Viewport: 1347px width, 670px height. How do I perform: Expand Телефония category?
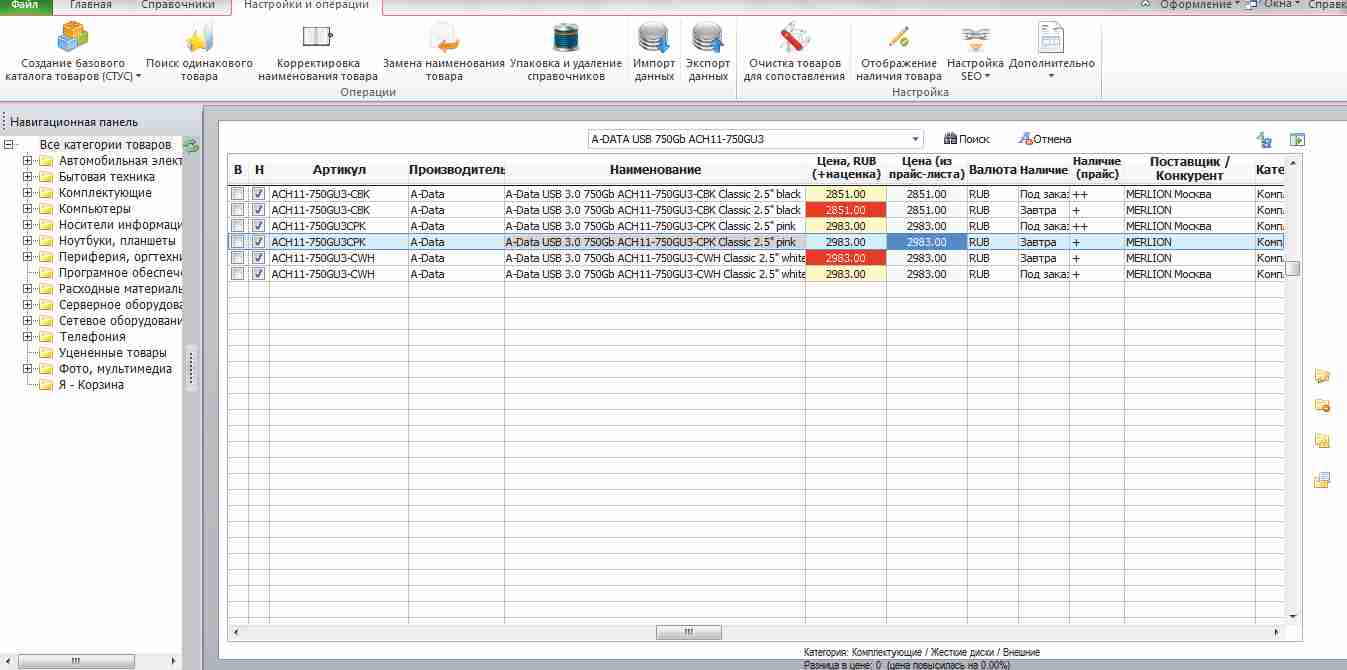pos(28,337)
